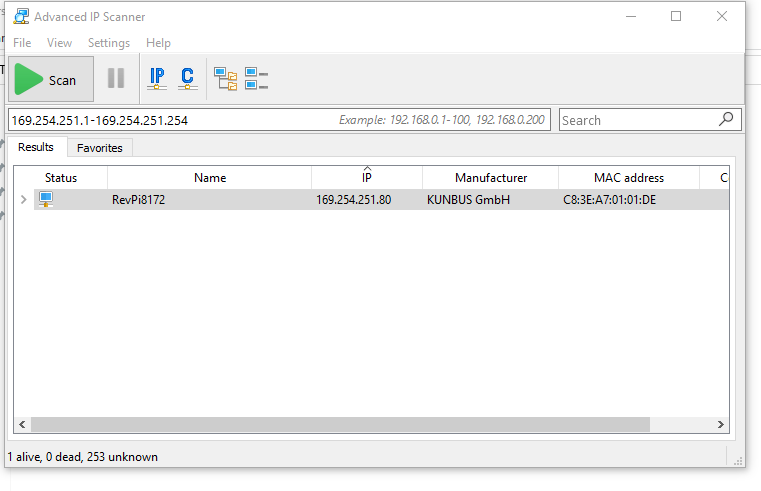Select the RevPi8172 computer status icon
761x491 pixels.
(x=46, y=199)
